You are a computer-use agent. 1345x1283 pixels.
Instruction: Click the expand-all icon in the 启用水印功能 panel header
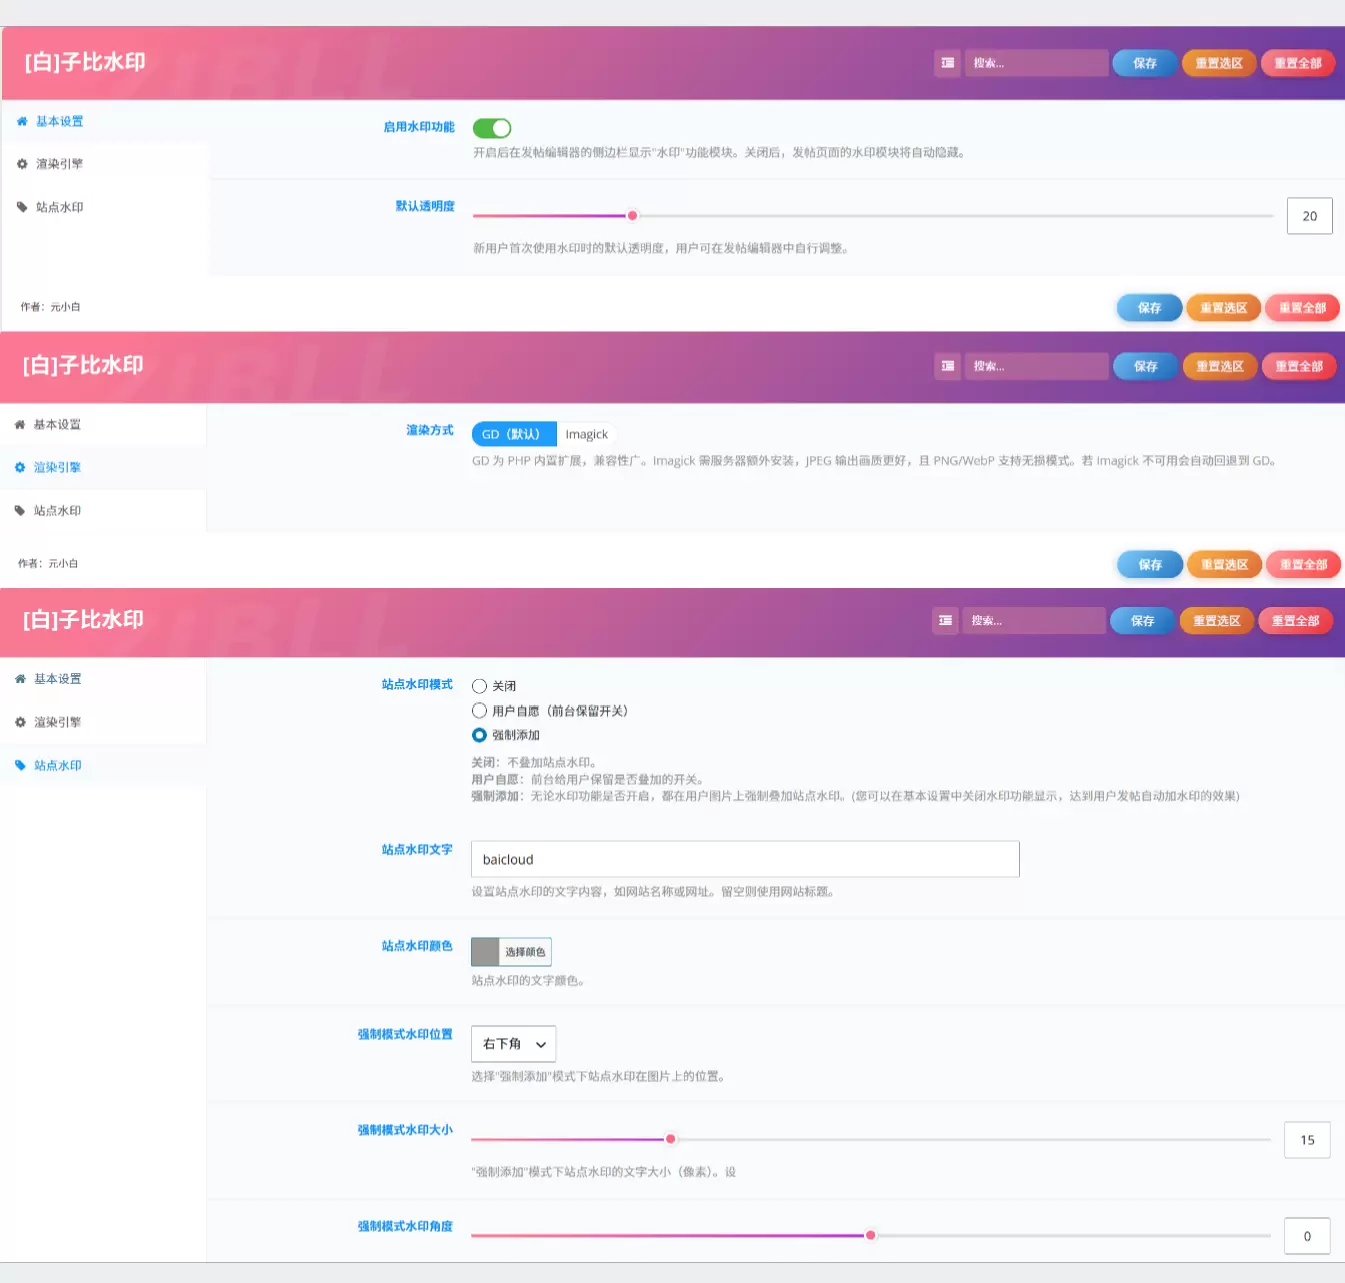pyautogui.click(x=947, y=63)
